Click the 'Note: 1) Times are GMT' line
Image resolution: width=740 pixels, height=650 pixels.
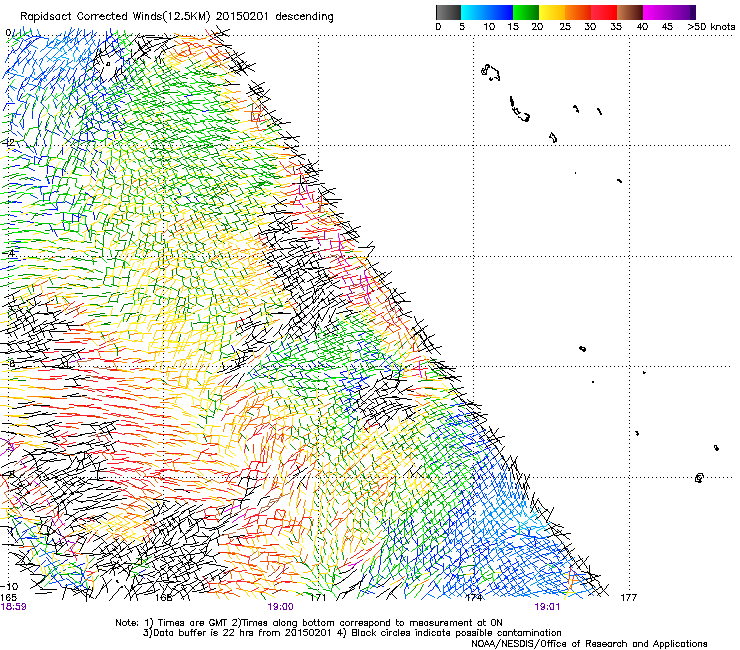tap(309, 623)
